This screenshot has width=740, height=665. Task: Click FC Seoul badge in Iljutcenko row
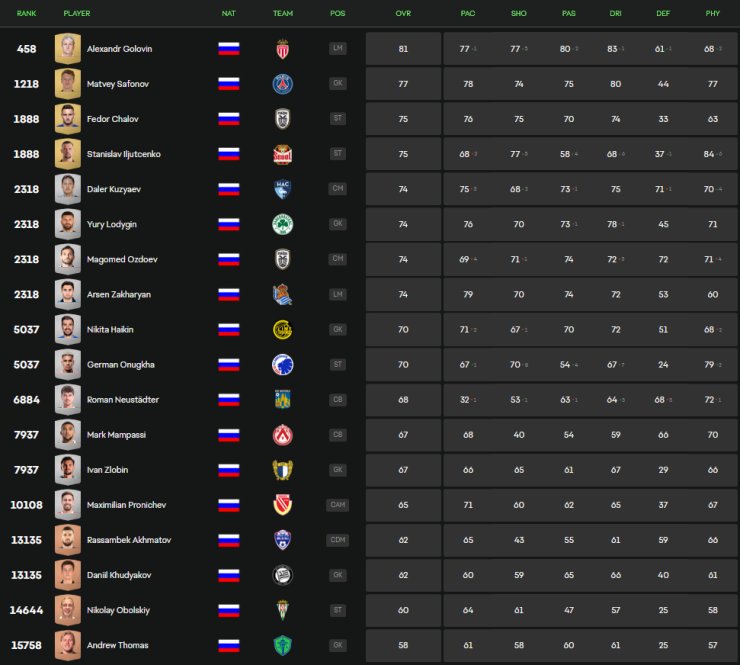(283, 154)
